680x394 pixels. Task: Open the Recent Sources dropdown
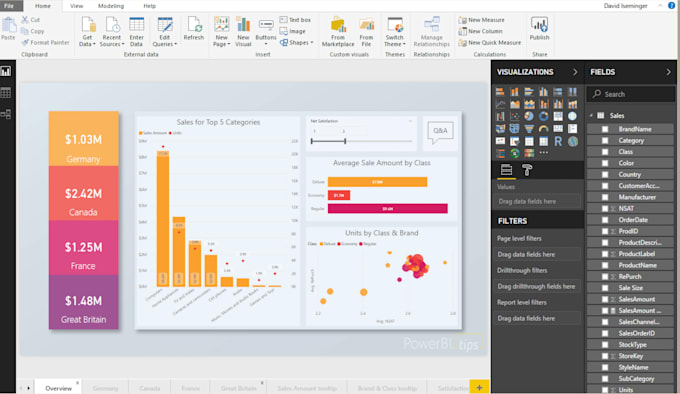coord(112,31)
